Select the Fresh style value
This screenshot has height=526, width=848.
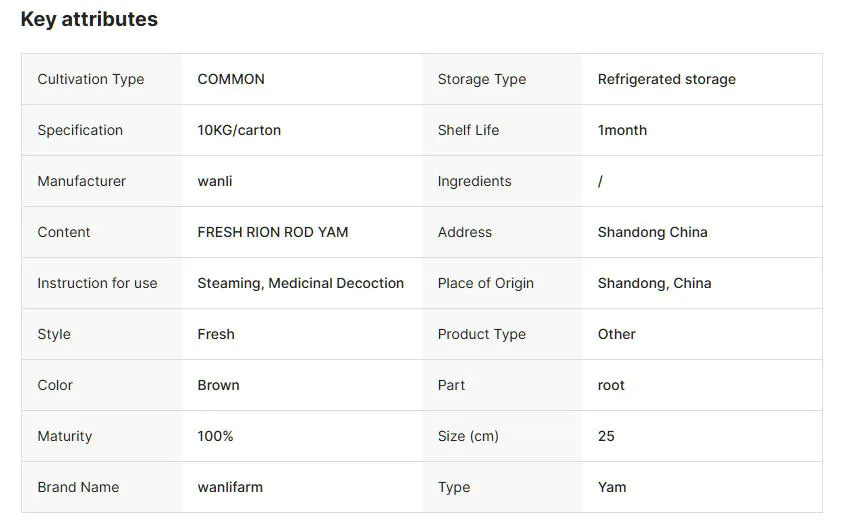click(216, 334)
